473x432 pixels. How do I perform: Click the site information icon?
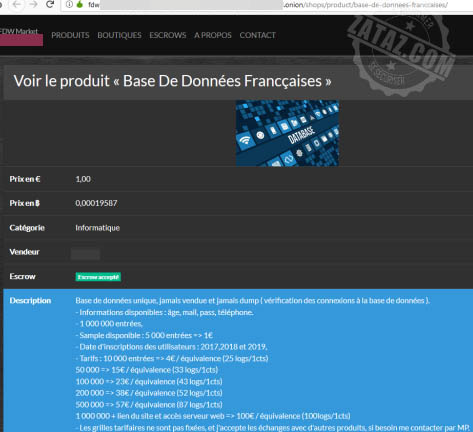[69, 5]
